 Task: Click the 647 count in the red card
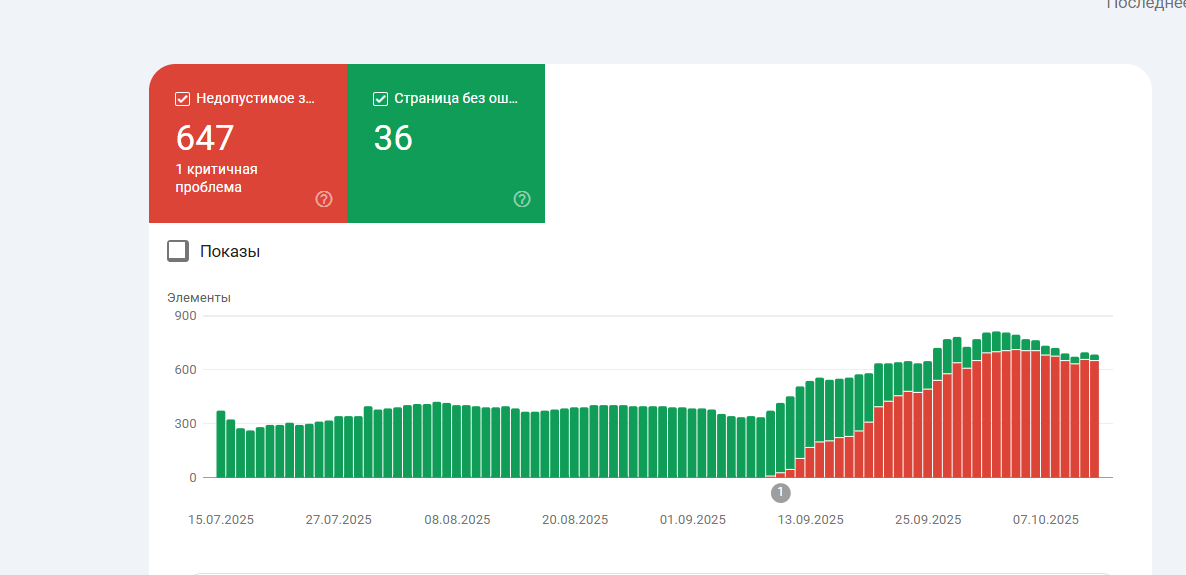(205, 138)
